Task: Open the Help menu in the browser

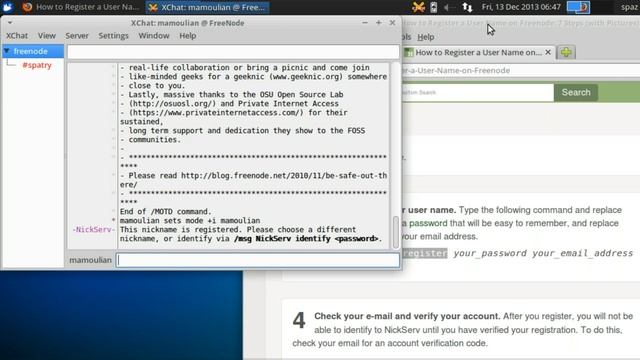Action: click(x=426, y=37)
